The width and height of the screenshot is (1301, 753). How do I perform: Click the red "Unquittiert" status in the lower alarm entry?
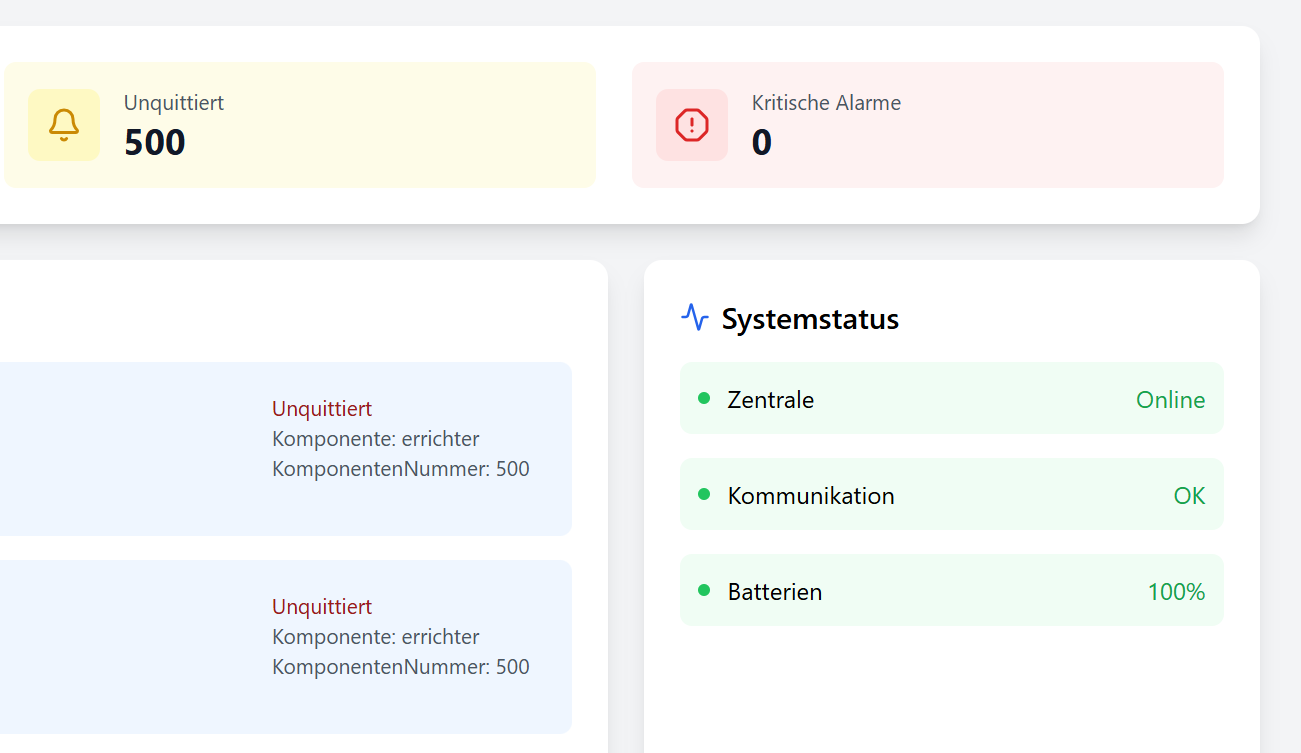(322, 606)
